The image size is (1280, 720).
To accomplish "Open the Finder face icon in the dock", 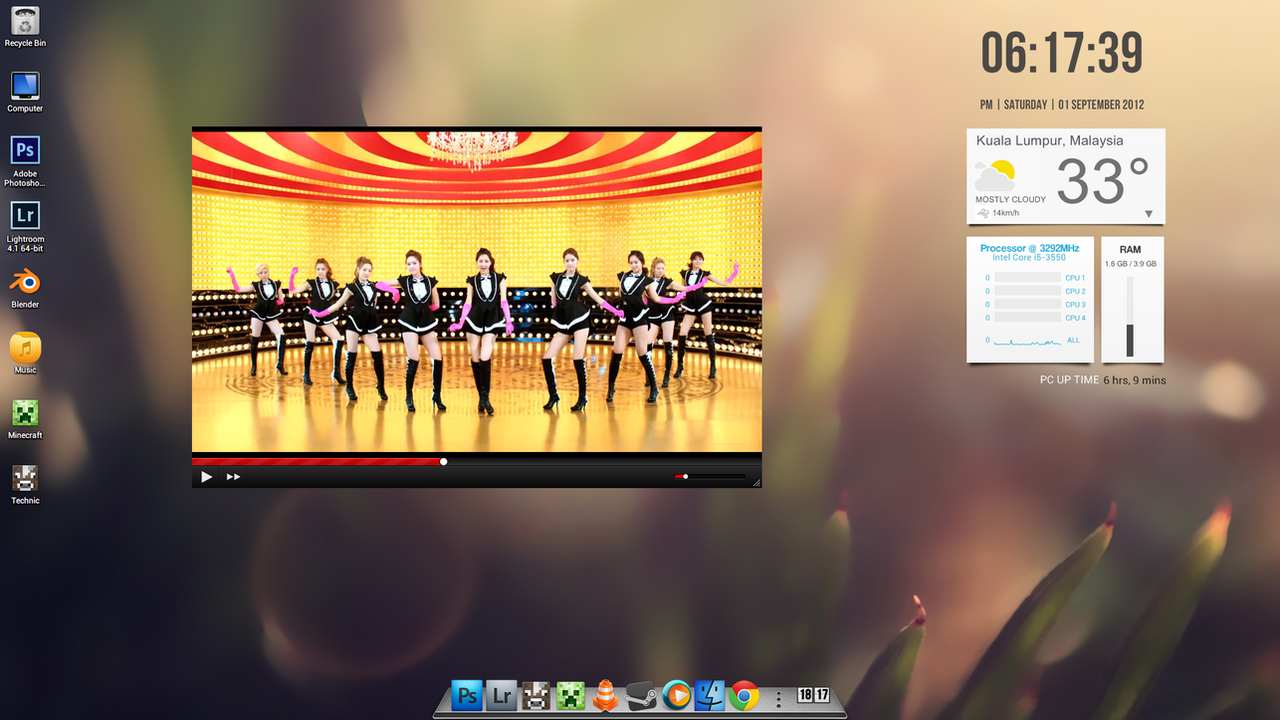I will pyautogui.click(x=710, y=695).
